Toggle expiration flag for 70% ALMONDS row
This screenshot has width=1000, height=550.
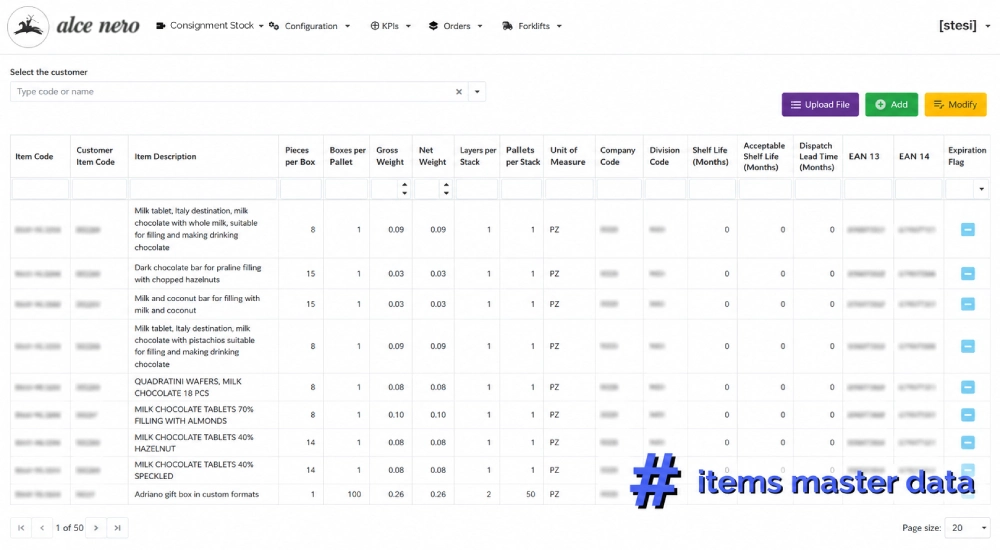tap(967, 415)
